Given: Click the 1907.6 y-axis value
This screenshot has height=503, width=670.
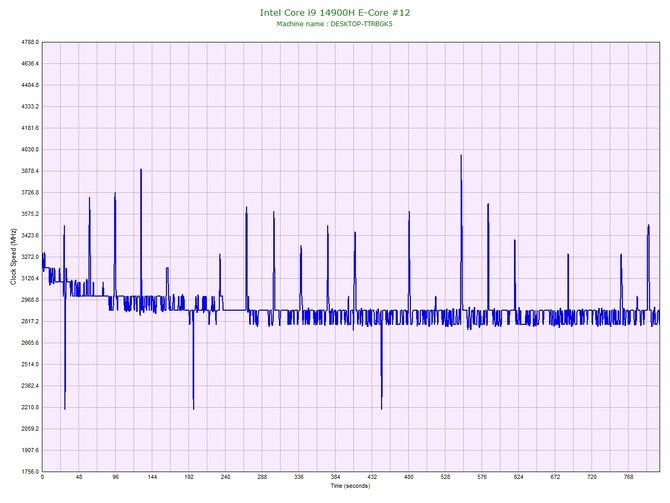Looking at the screenshot, I should click(x=30, y=450).
